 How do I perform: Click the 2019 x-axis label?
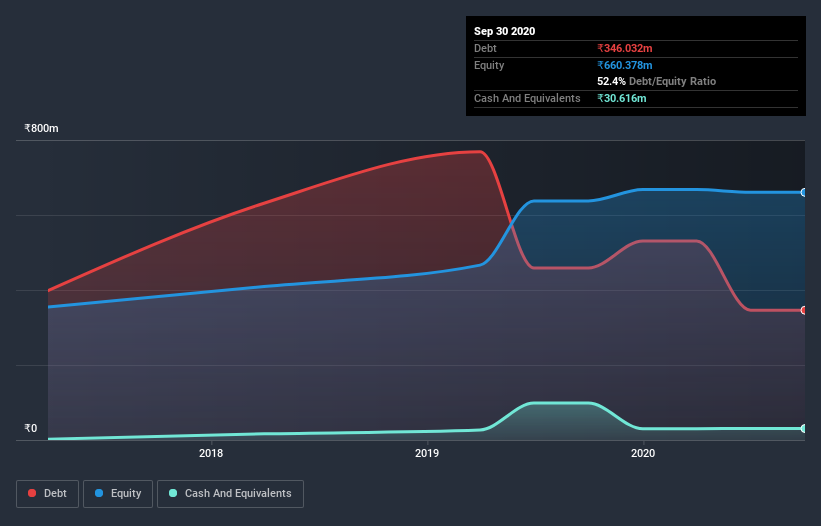pyautogui.click(x=427, y=453)
